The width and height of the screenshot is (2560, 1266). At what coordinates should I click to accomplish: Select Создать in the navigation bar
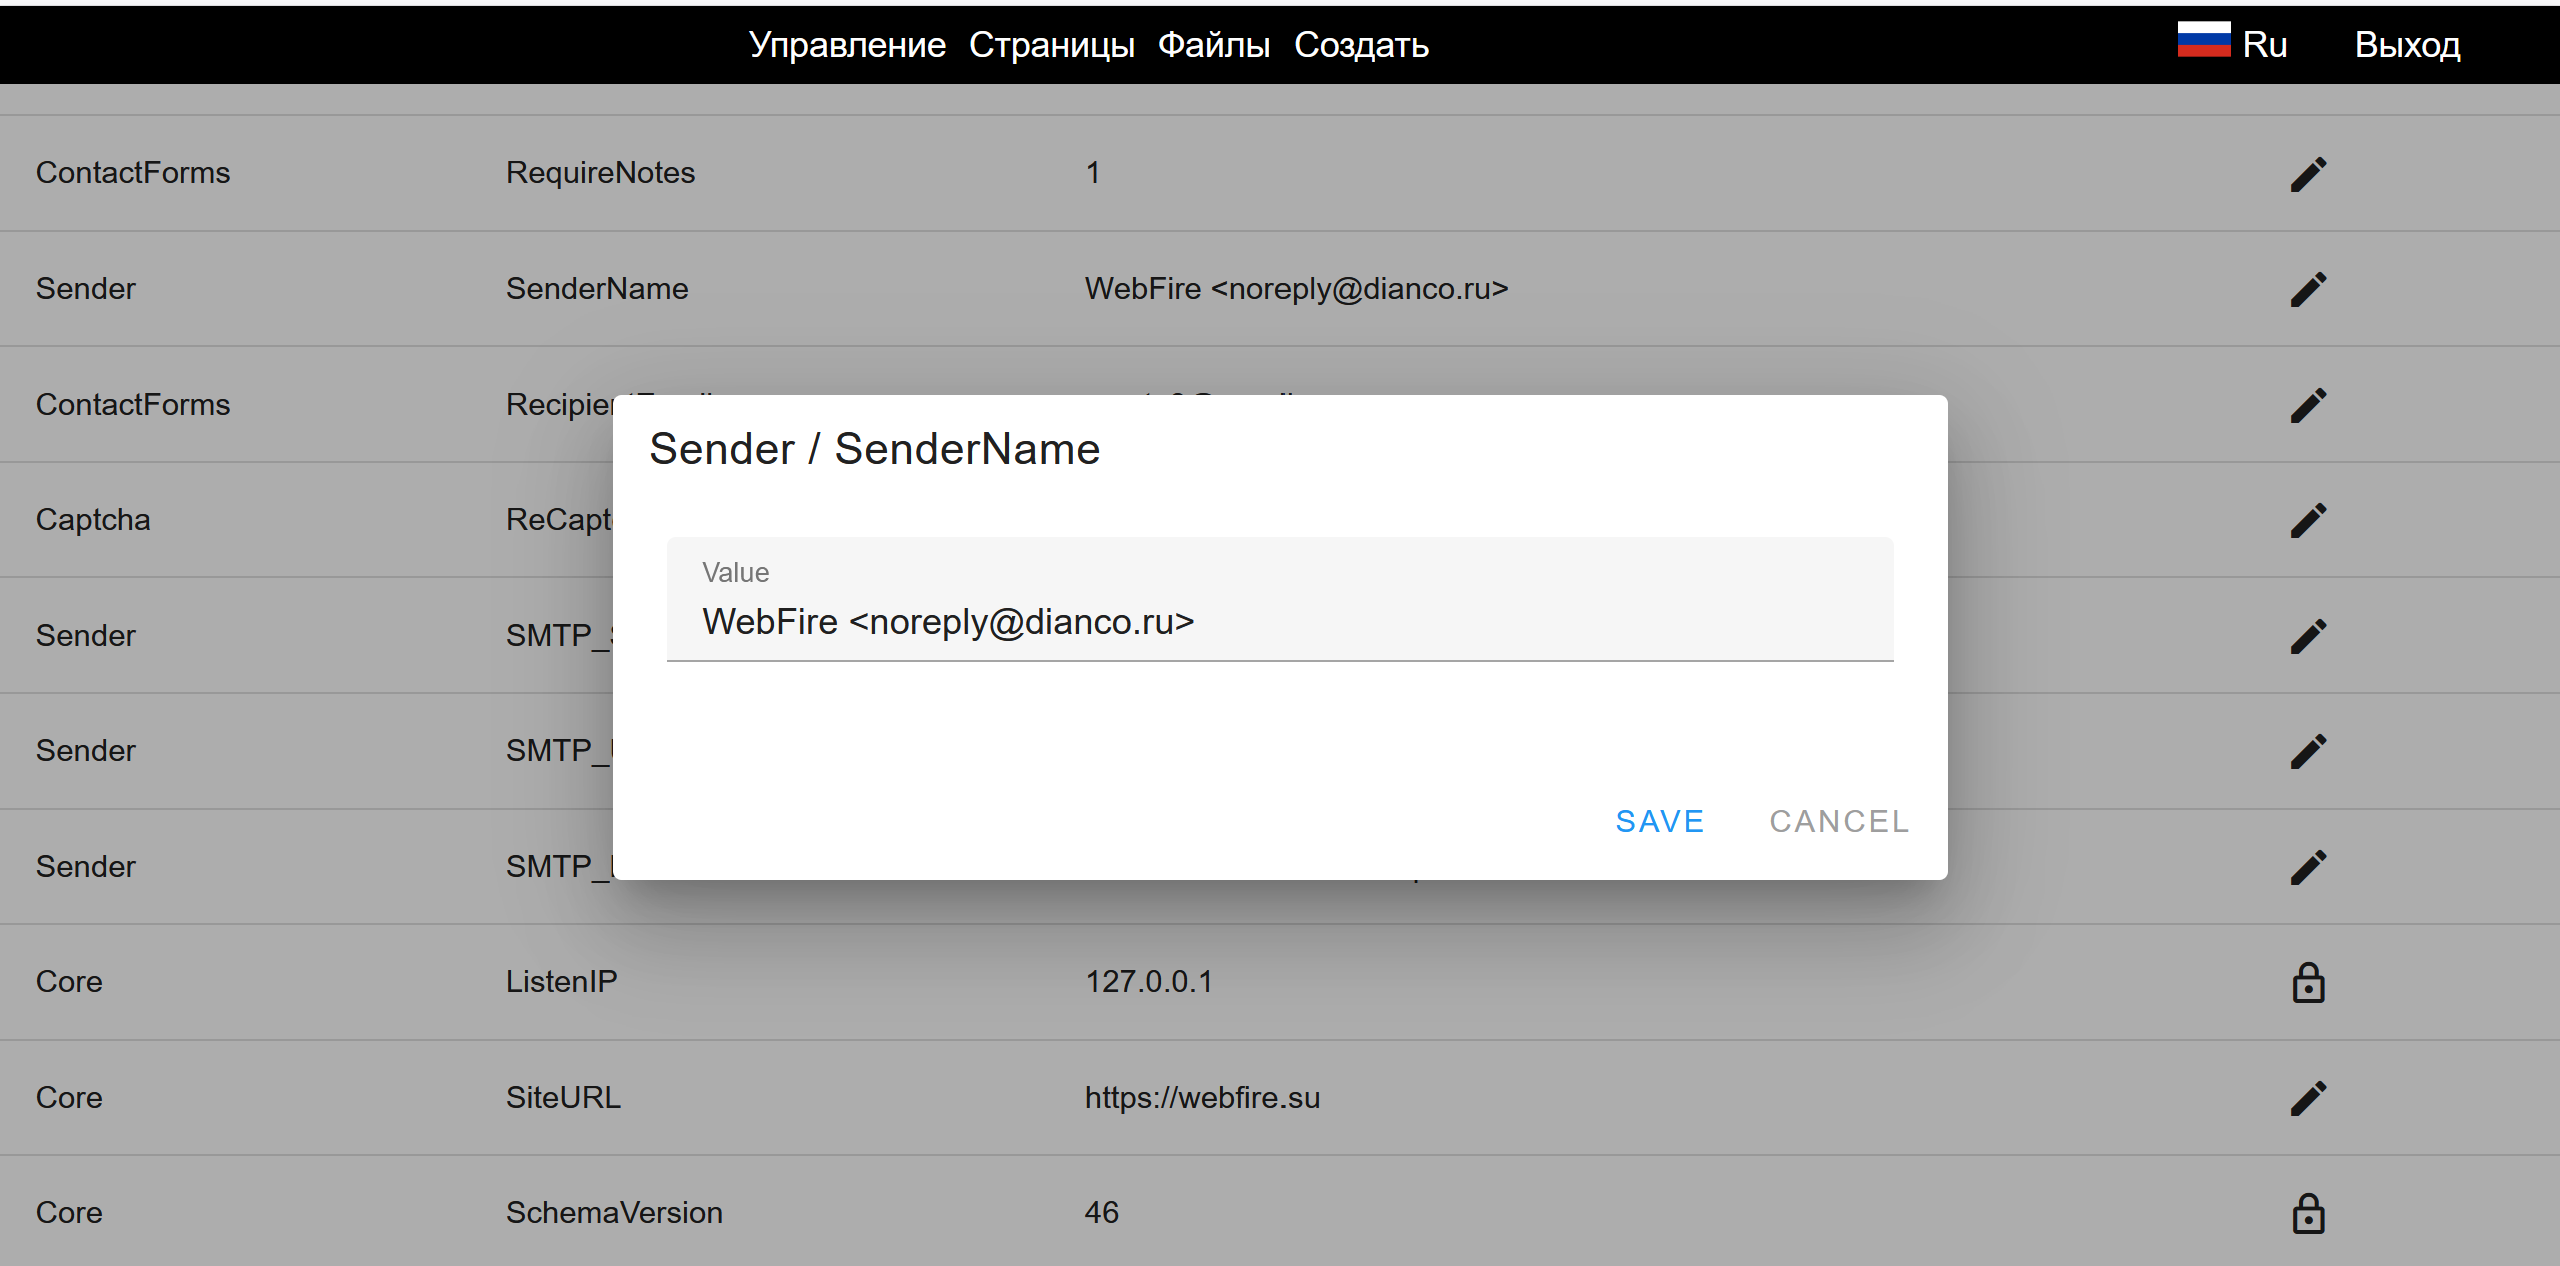1361,45
